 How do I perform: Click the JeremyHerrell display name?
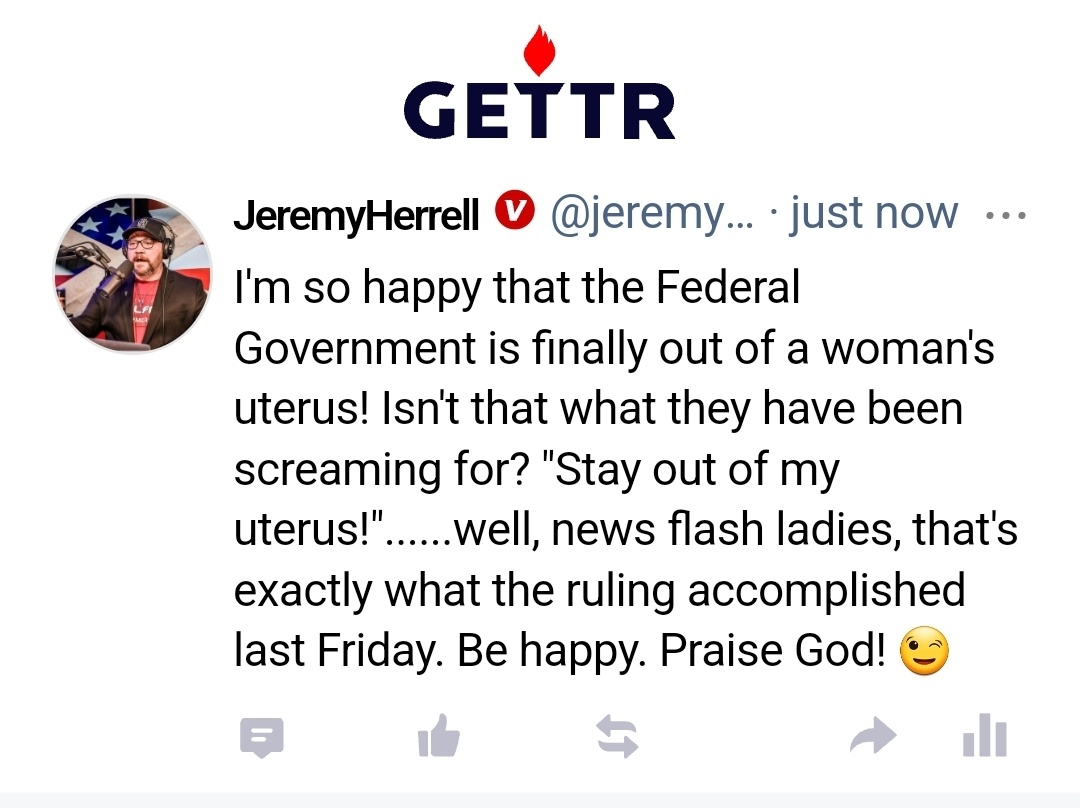click(356, 216)
